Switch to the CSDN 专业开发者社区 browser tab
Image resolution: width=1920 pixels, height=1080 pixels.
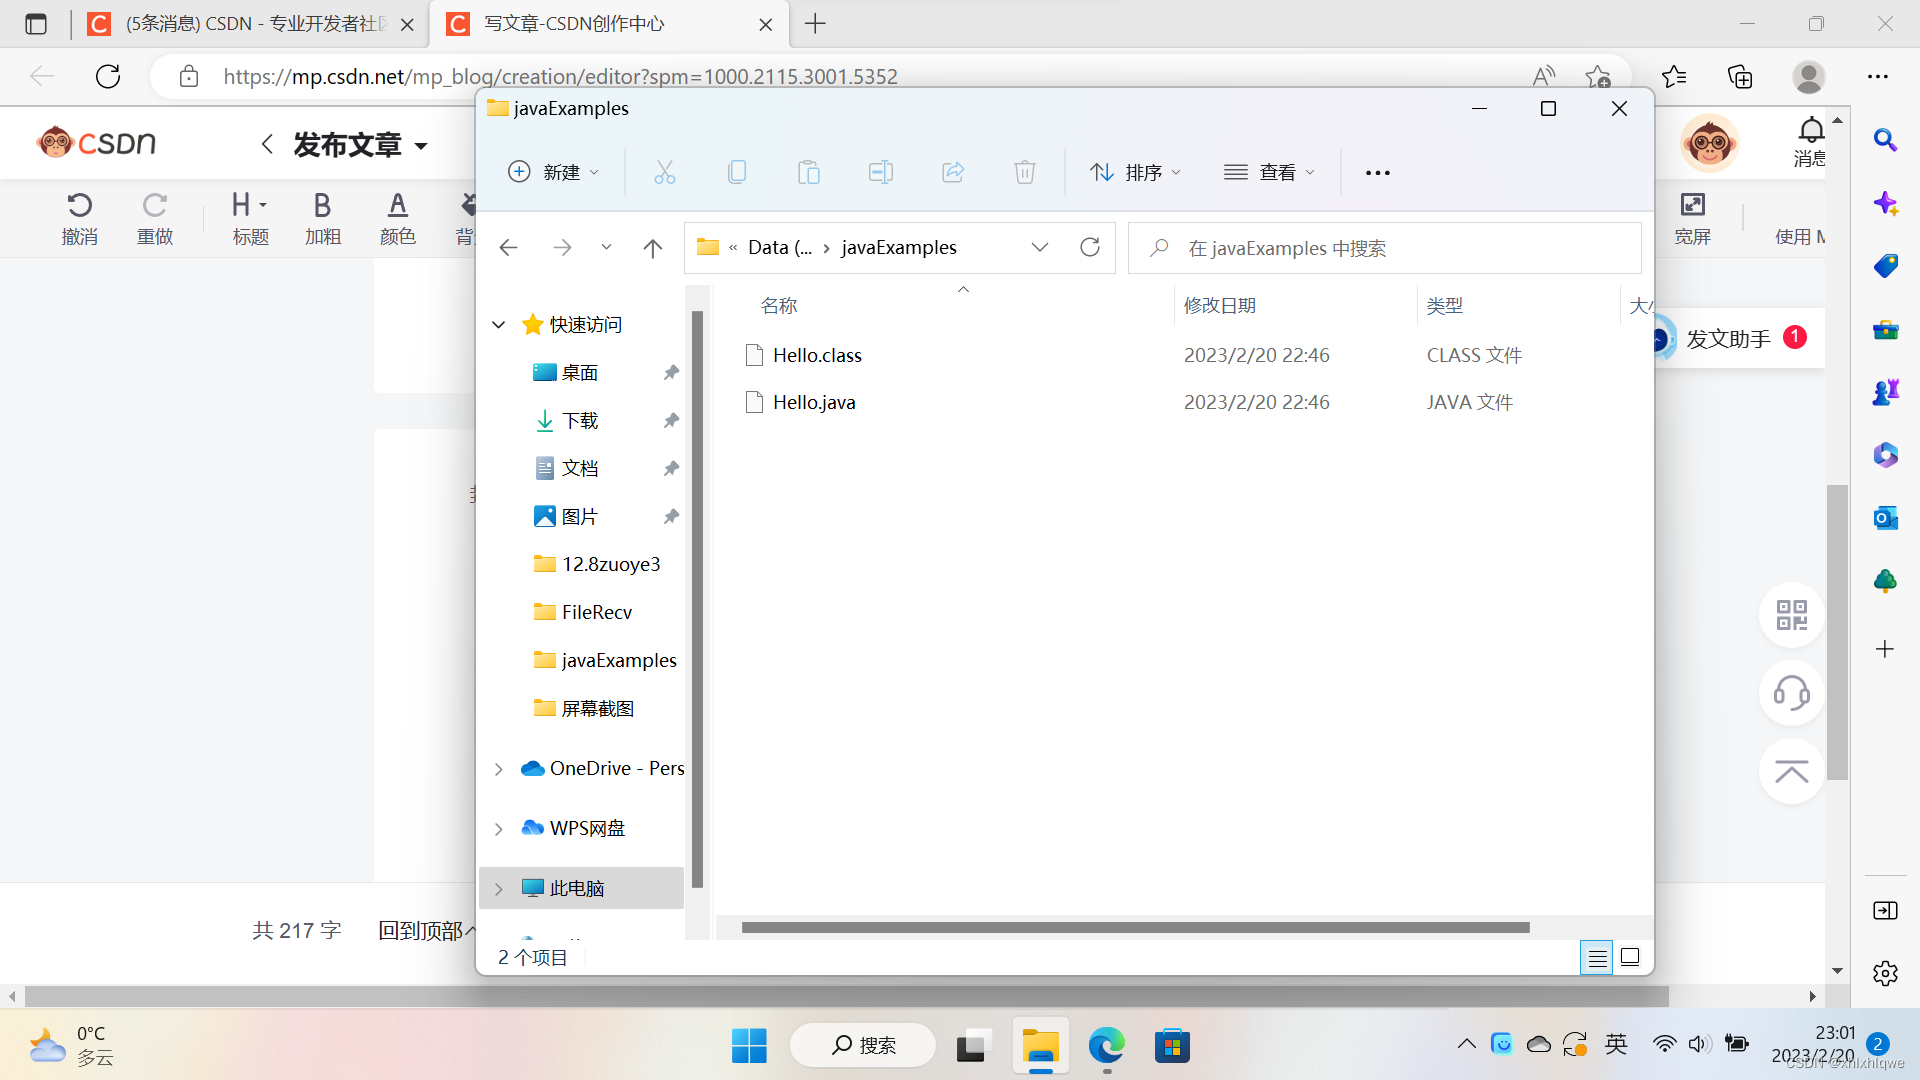pos(250,24)
